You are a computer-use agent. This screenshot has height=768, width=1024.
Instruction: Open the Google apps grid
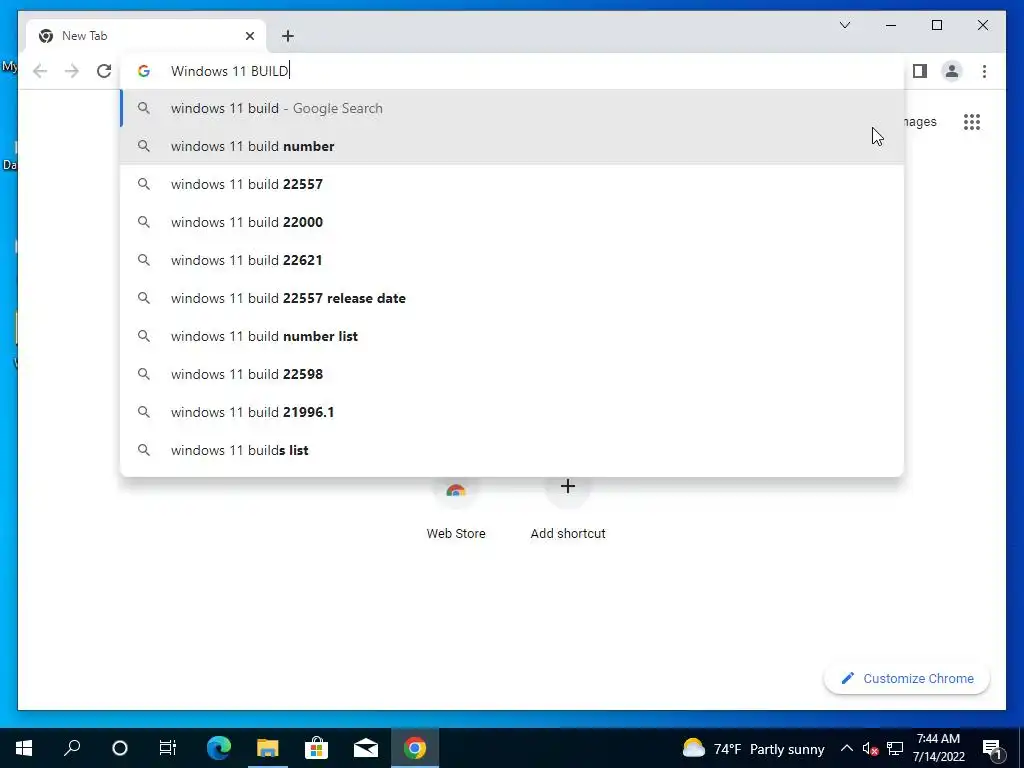[972, 122]
